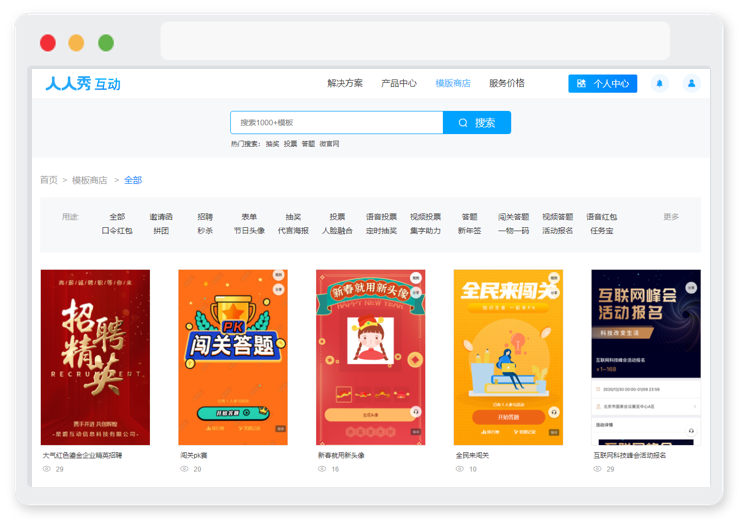This screenshot has height=520, width=740.
Task: Focus the 搜索1000+模板 search field
Action: click(336, 123)
